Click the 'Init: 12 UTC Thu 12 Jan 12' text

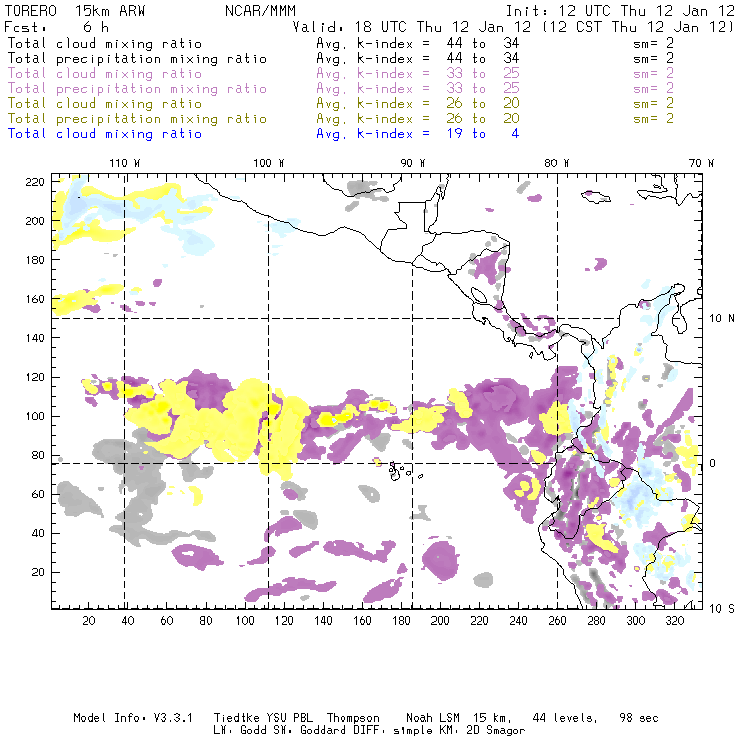[x=620, y=11]
